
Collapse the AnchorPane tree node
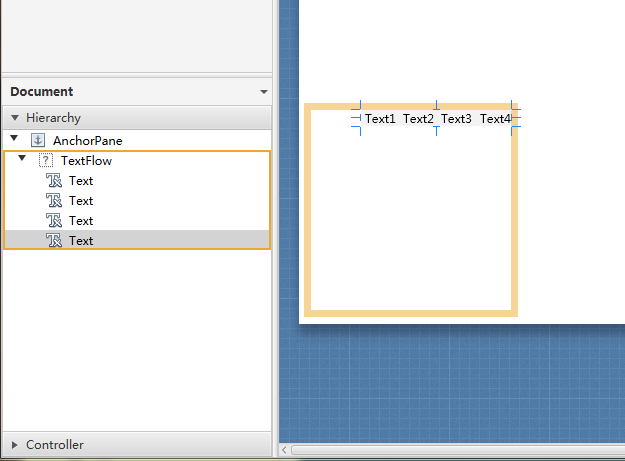coord(14,140)
